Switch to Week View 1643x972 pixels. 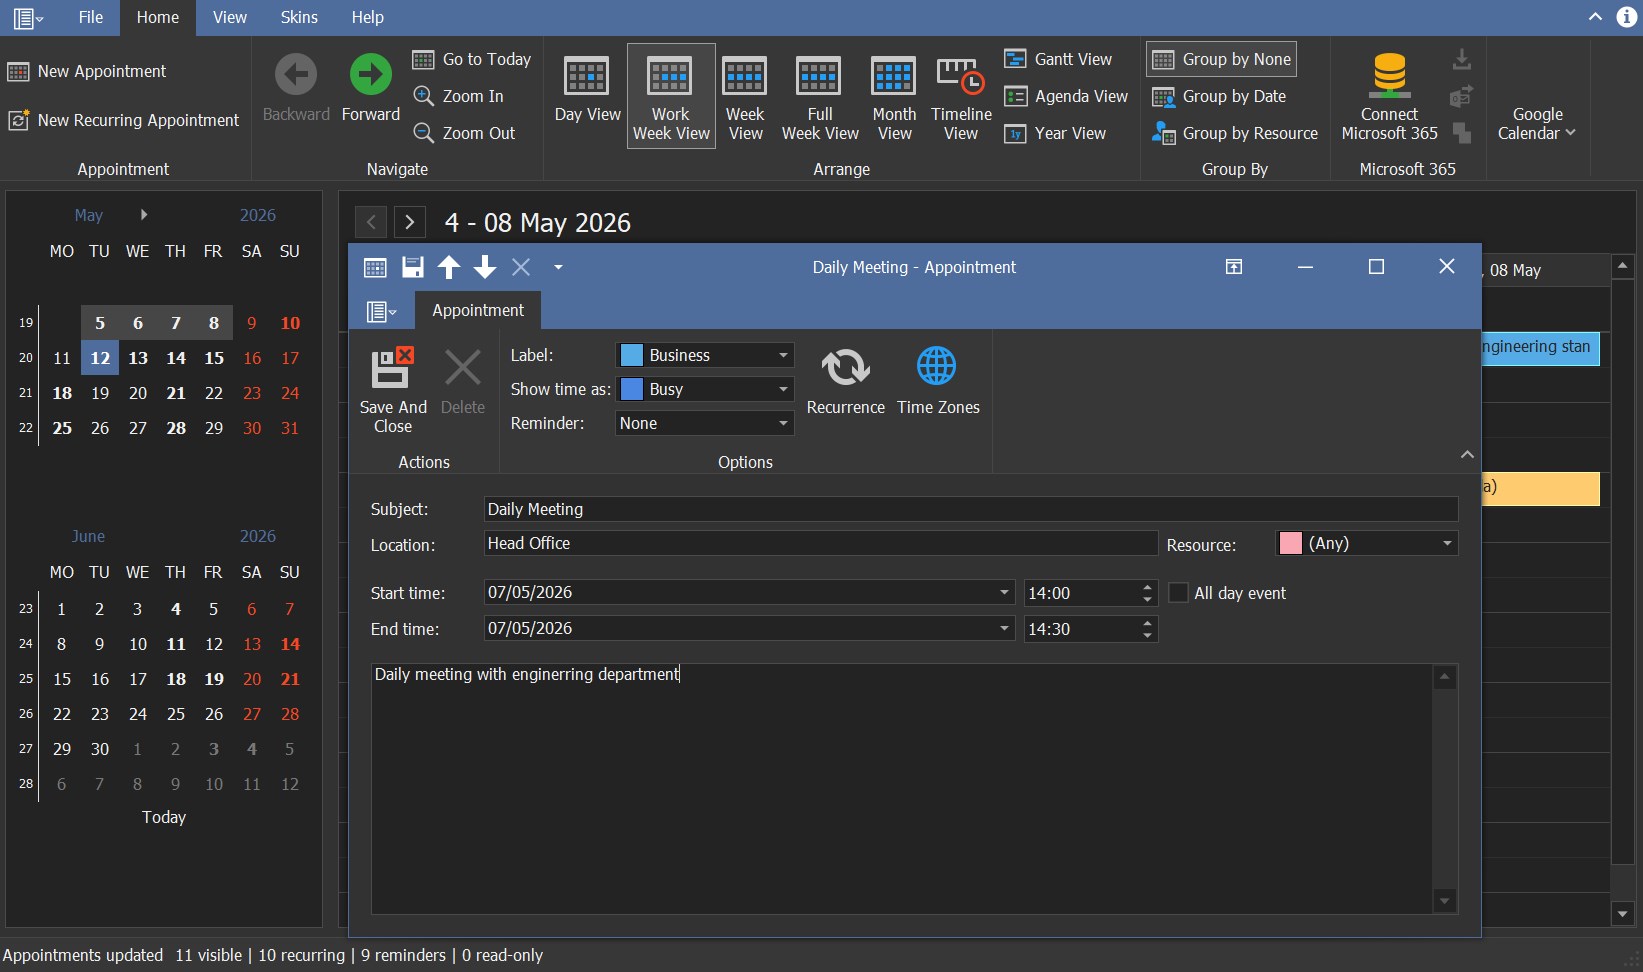click(745, 98)
